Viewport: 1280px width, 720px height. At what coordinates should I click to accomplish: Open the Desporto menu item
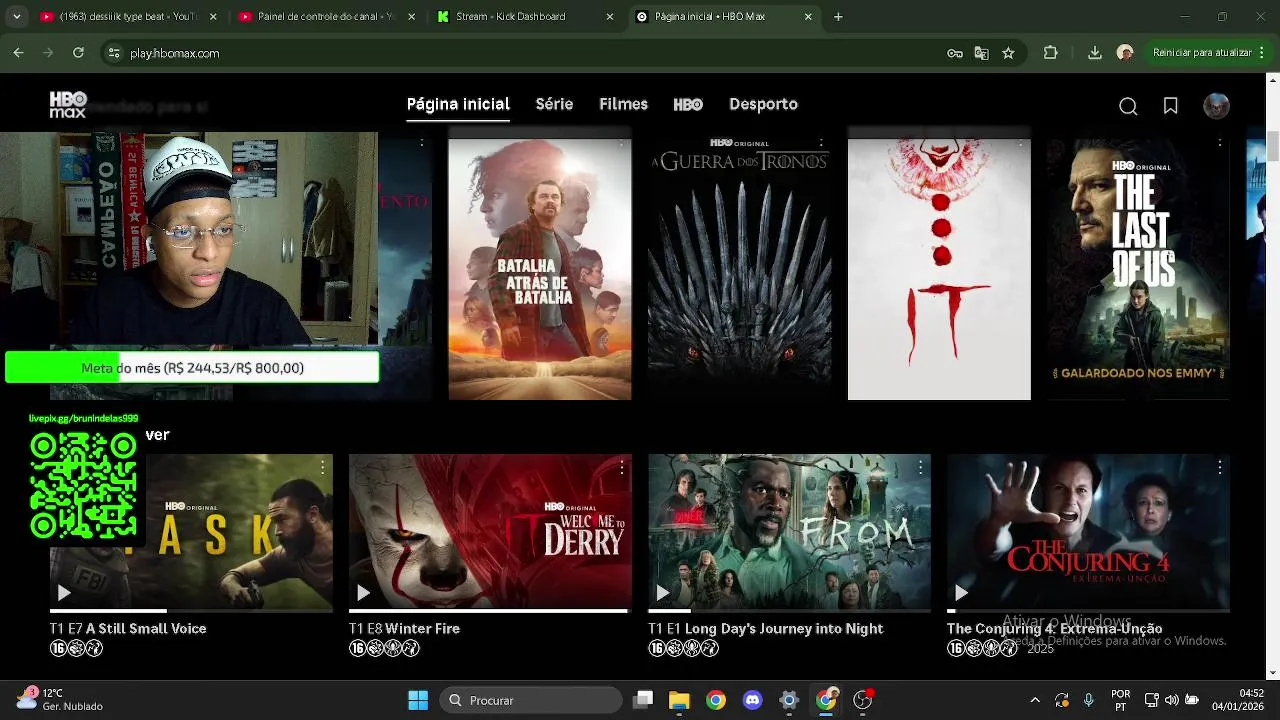(763, 104)
